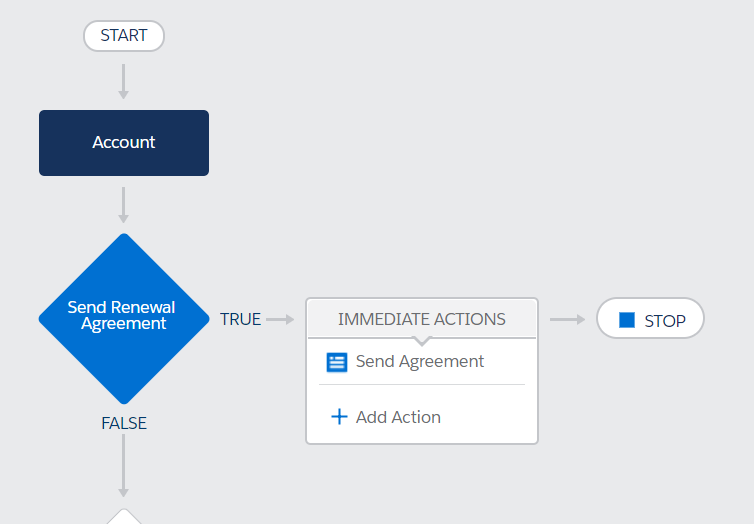Click the plus icon beside Add Action
754x524 pixels.
[x=339, y=417]
